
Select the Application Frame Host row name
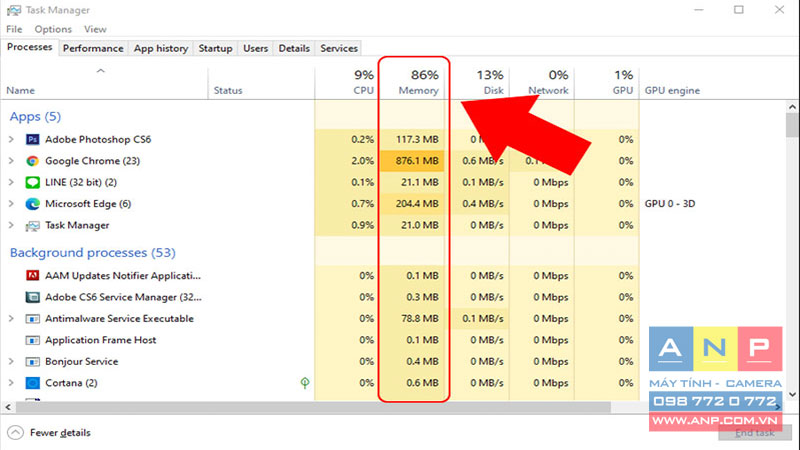pos(101,340)
